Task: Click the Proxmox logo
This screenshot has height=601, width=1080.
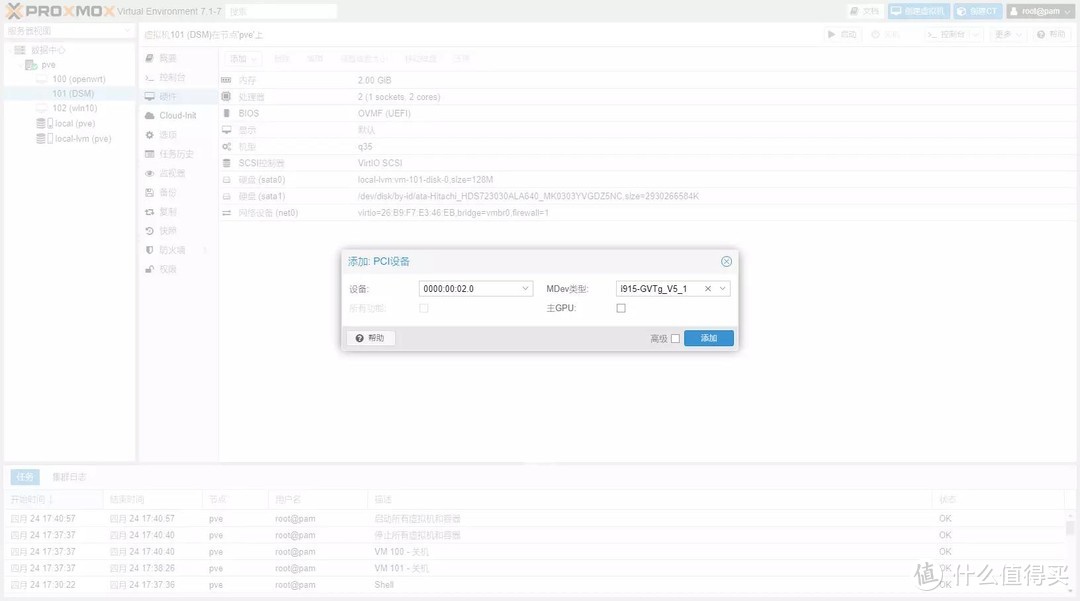Action: coord(60,11)
